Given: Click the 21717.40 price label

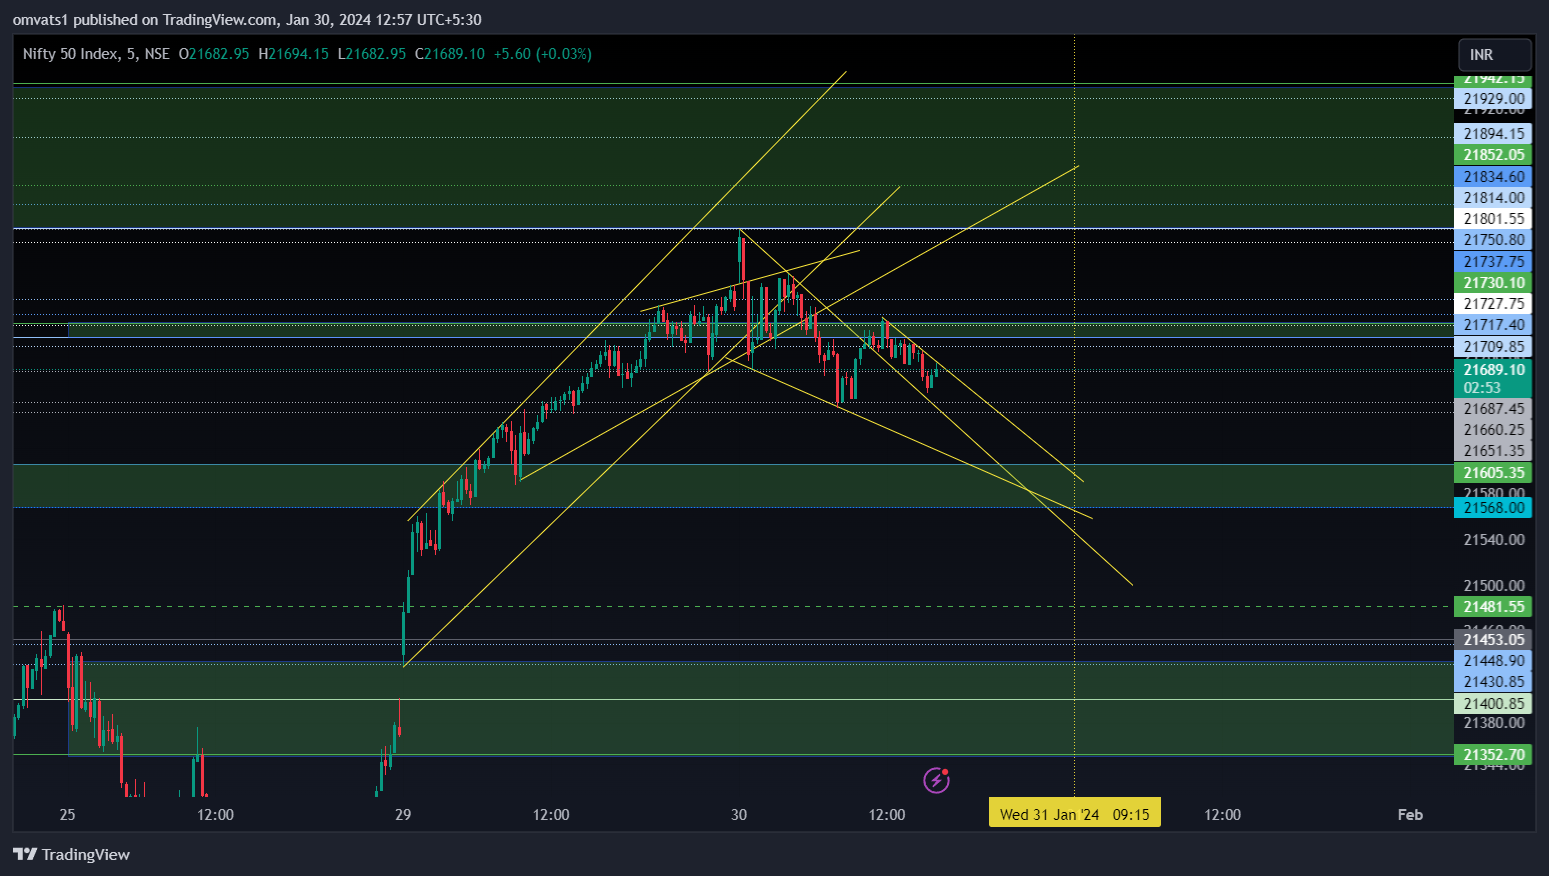Looking at the screenshot, I should [1492, 324].
